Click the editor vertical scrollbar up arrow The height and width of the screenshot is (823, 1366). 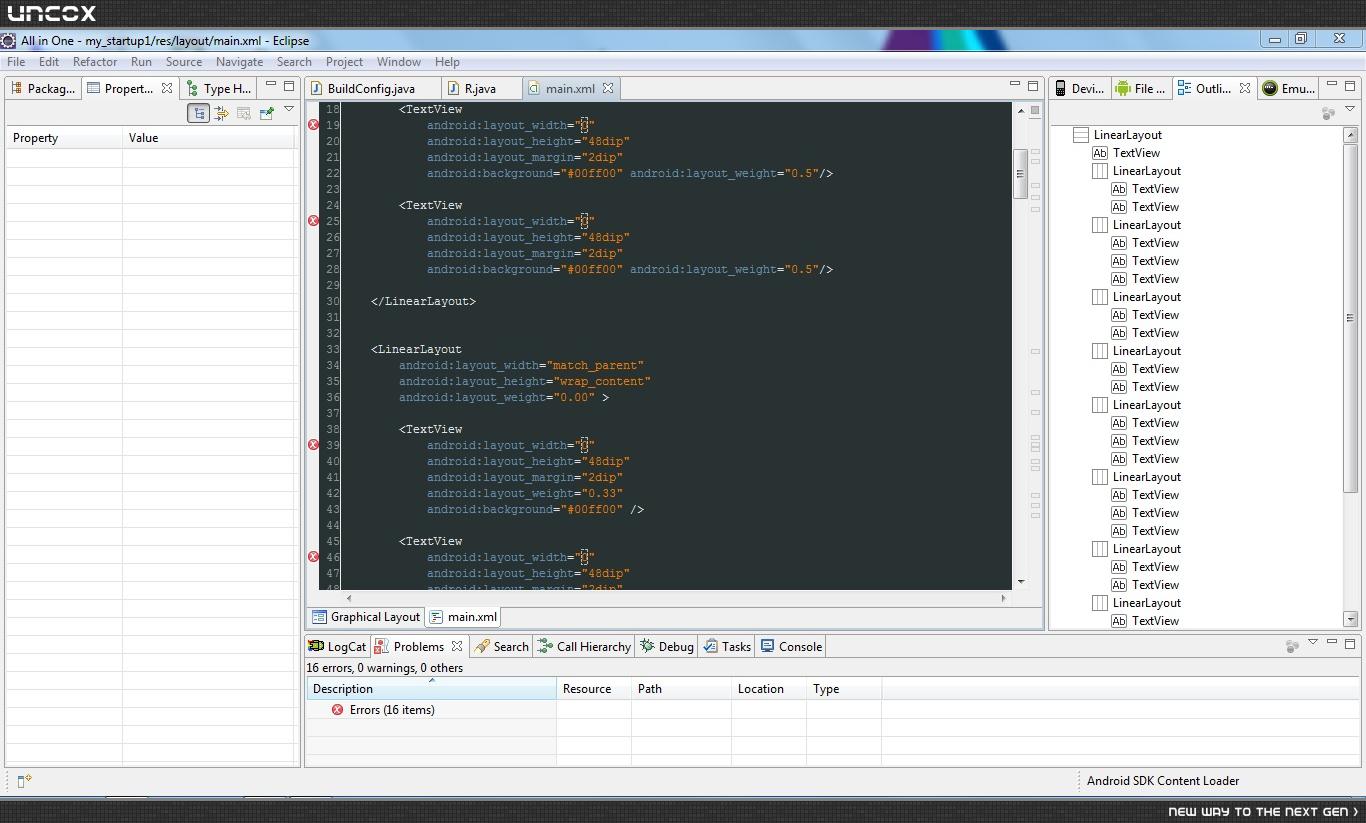coord(1021,110)
